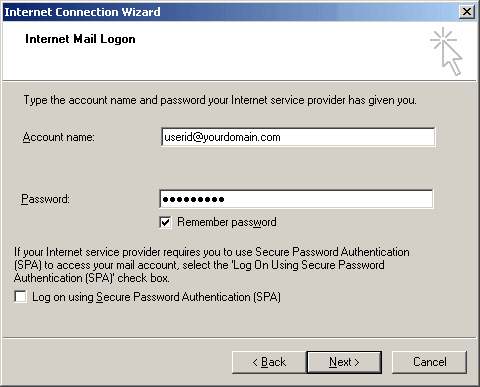480x387 pixels.
Task: Click the 'Log on using Secure Password Authentication' label
Action: click(x=156, y=297)
